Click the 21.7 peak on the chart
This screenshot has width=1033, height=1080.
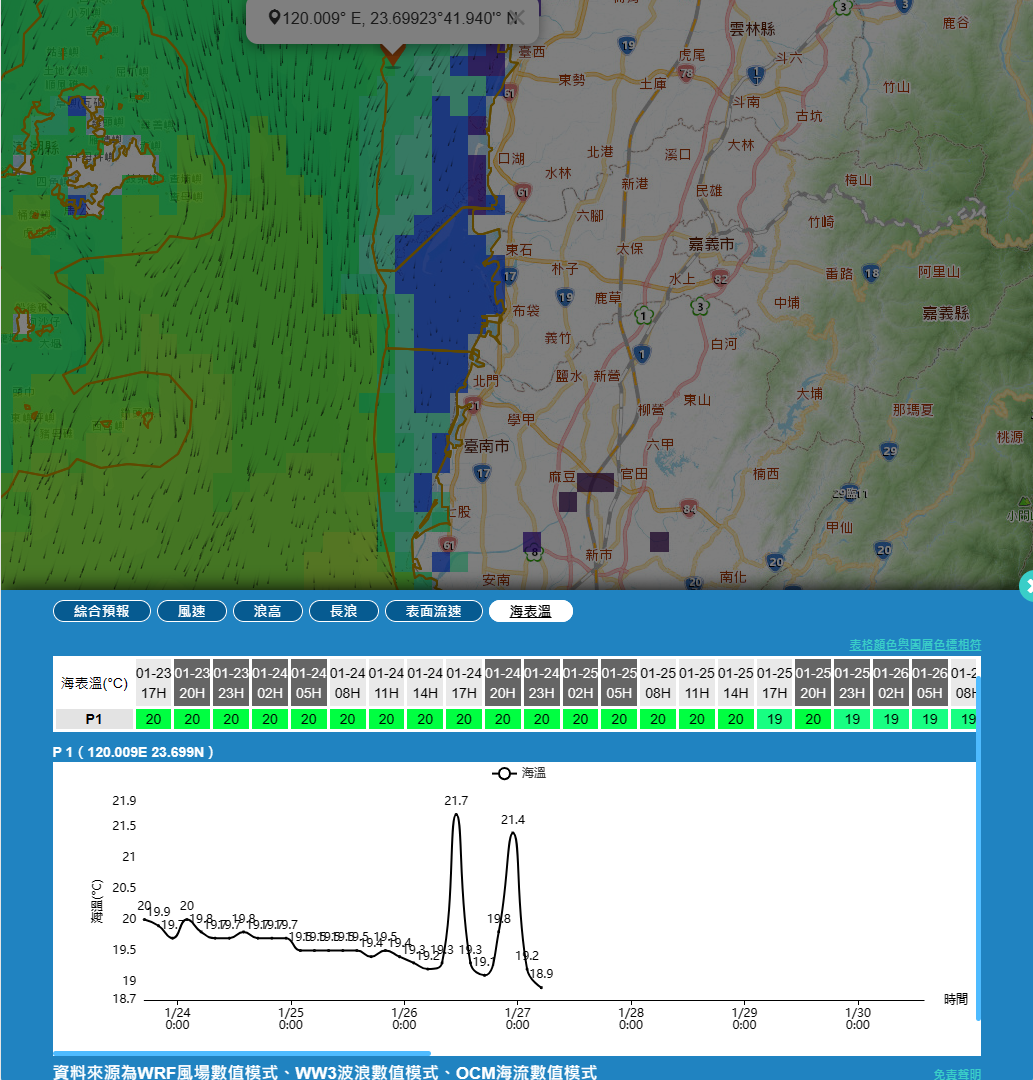tap(456, 815)
